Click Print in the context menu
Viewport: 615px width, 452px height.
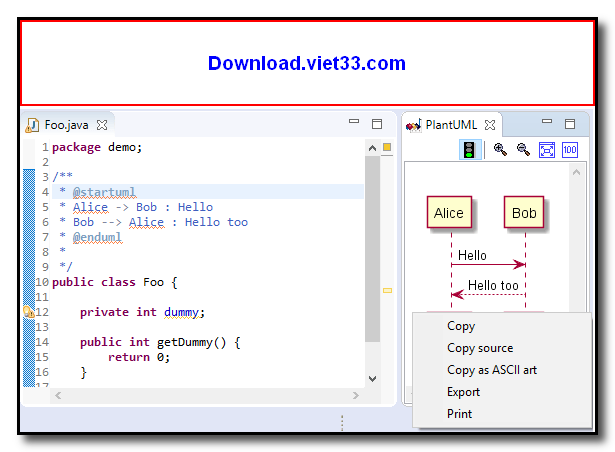point(460,414)
